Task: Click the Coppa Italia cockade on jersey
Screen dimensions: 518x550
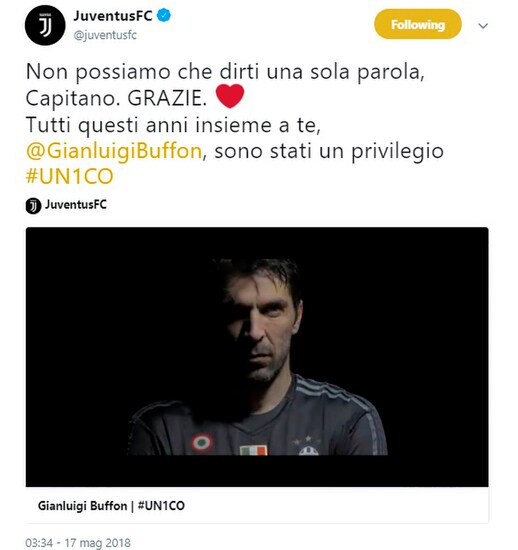Action: click(x=201, y=442)
